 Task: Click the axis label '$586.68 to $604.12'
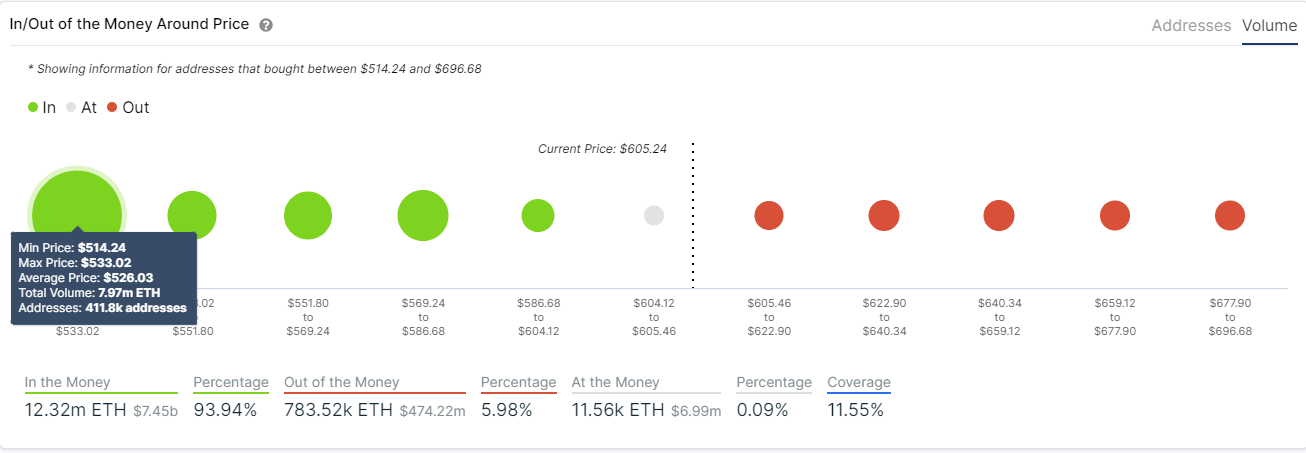tap(538, 316)
